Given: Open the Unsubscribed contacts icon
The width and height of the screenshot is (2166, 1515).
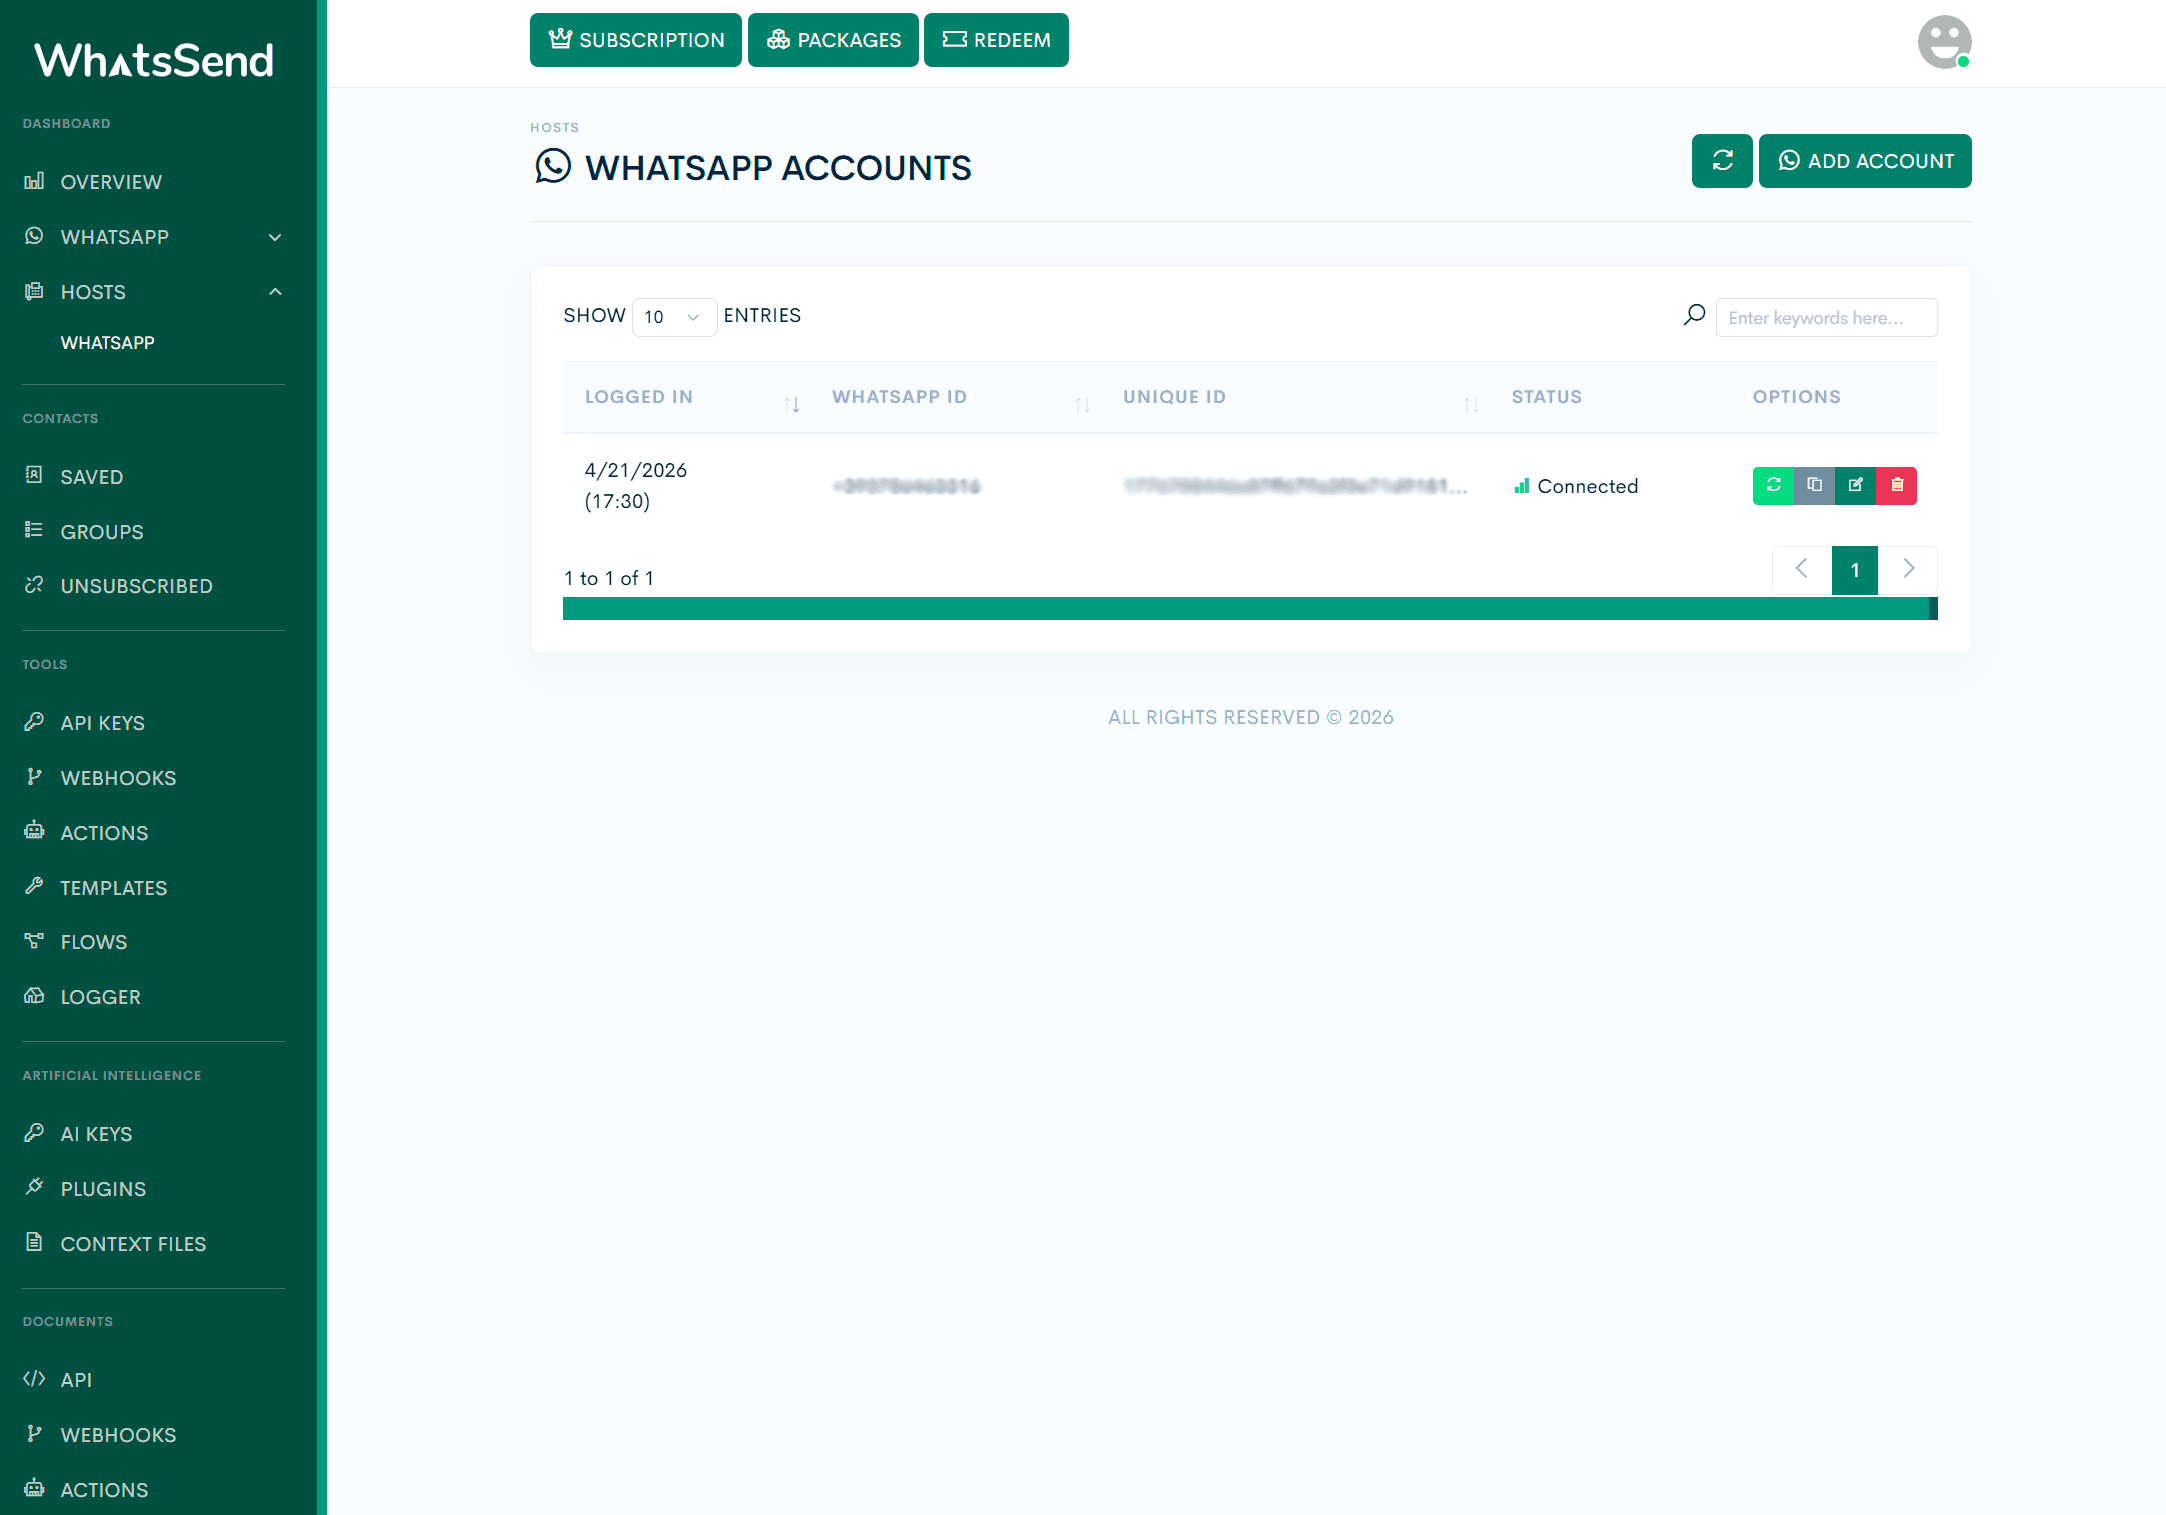Looking at the screenshot, I should coord(34,584).
